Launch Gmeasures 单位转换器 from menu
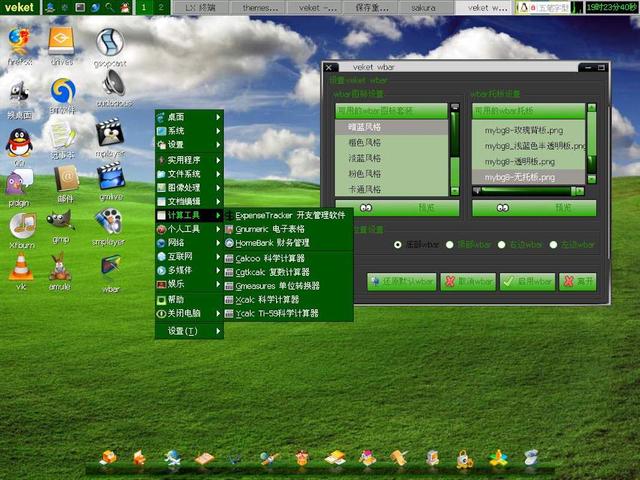Screen dimensions: 640x480 click(288, 286)
